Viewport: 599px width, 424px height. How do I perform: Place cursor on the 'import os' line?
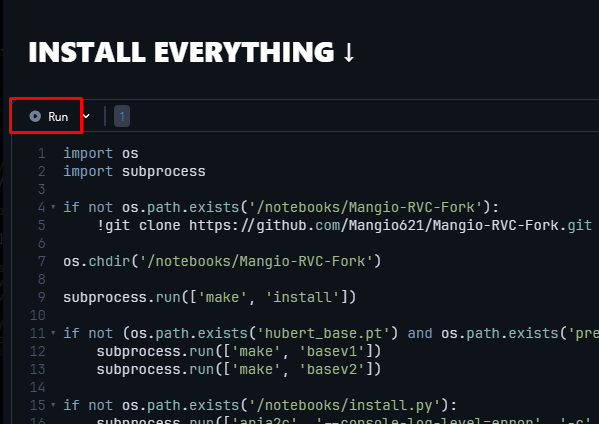(101, 154)
